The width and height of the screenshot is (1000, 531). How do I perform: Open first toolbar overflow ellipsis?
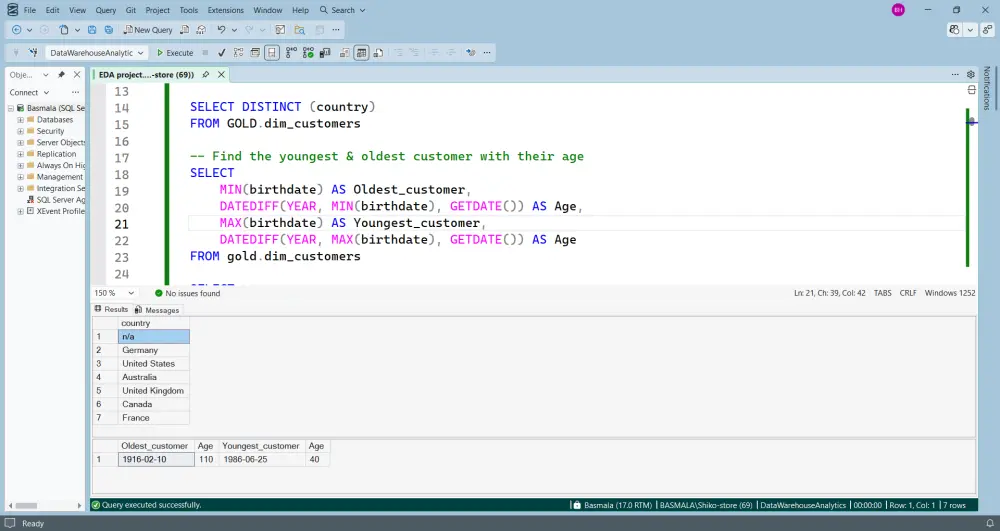(336, 30)
